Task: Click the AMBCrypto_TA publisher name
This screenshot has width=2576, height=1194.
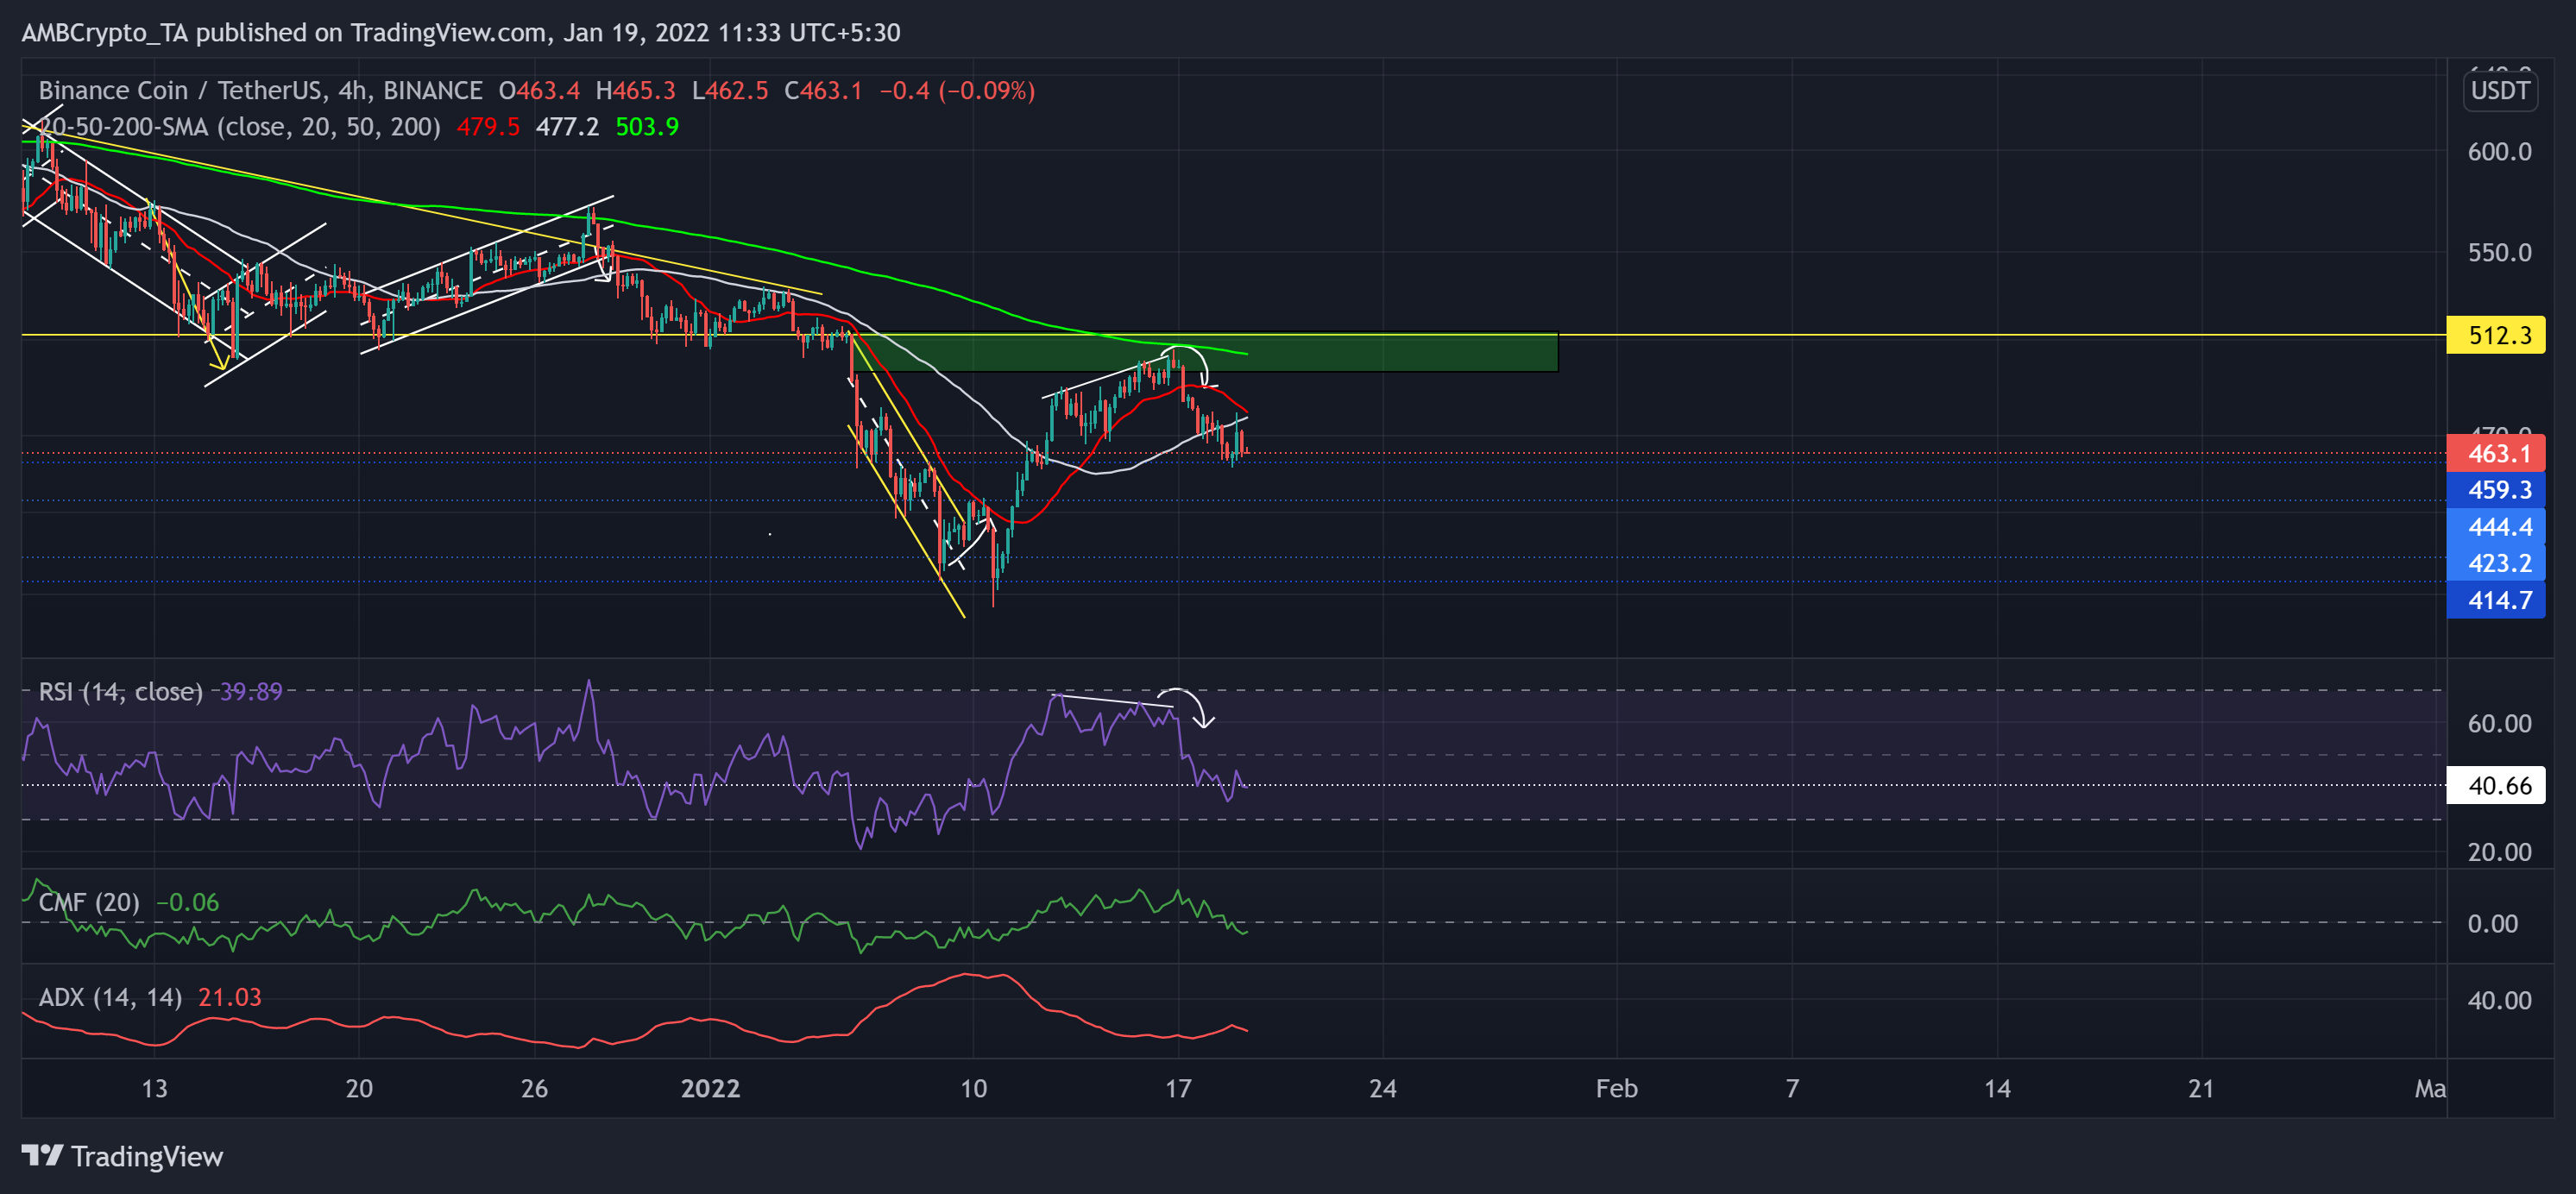Action: tap(100, 32)
